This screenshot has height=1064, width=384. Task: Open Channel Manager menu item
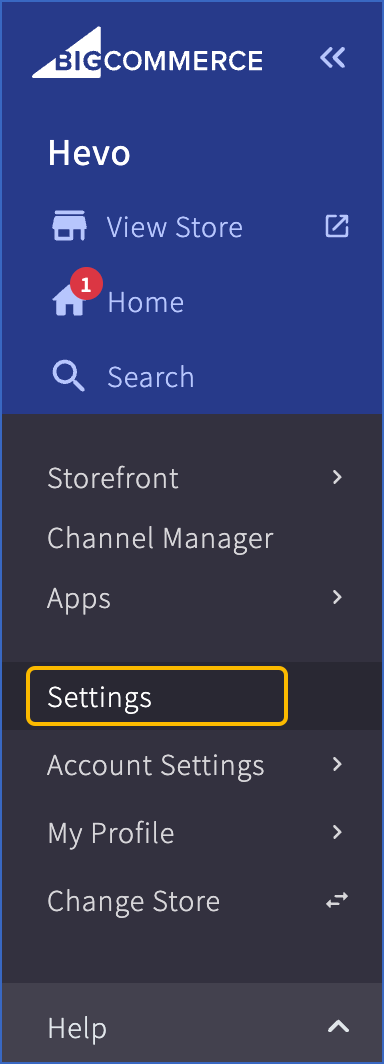click(160, 539)
